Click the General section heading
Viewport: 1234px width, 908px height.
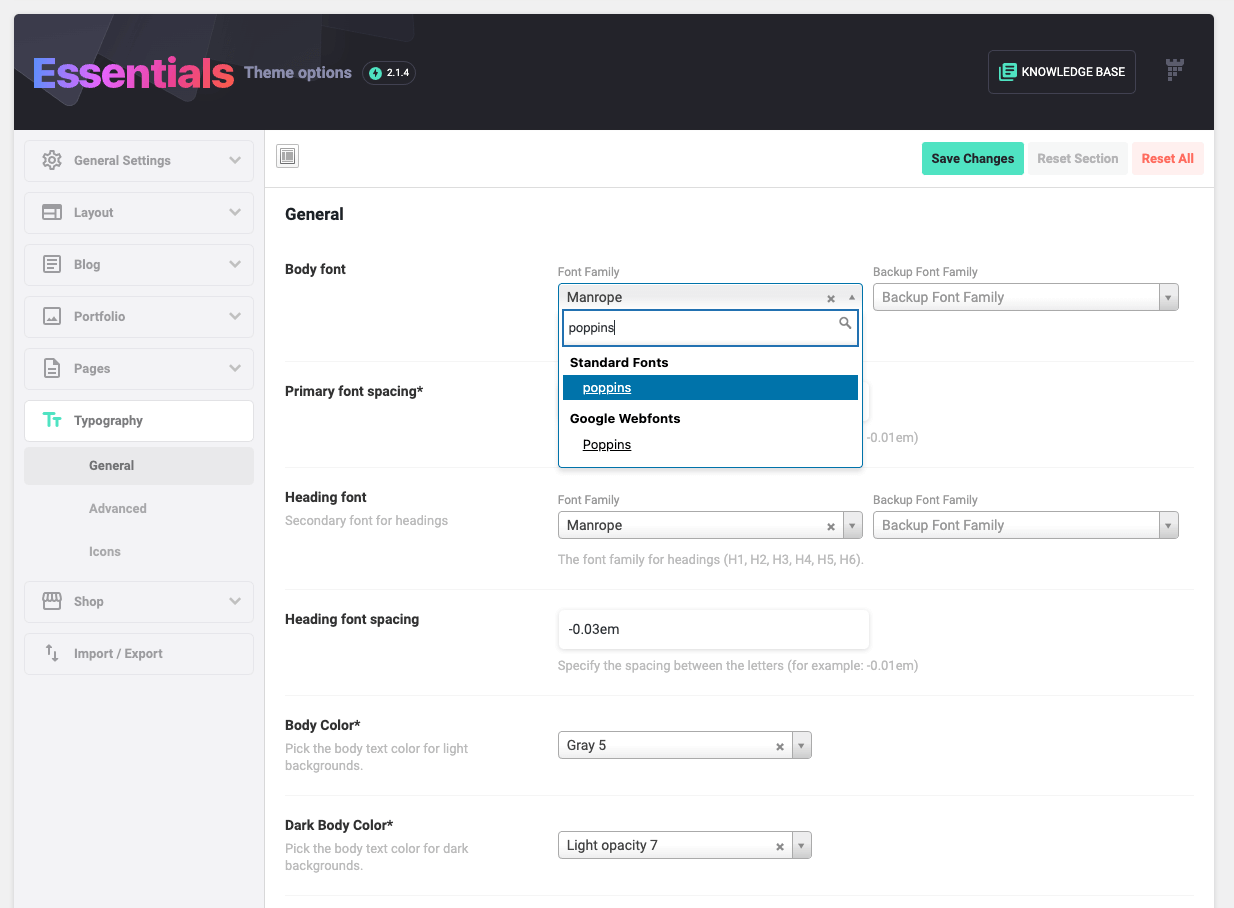314,214
